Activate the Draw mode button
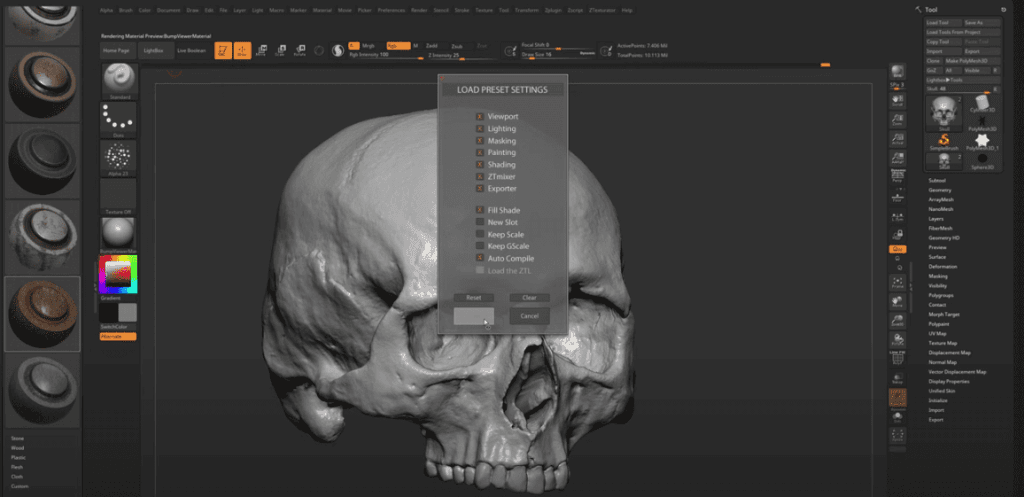 (x=243, y=50)
